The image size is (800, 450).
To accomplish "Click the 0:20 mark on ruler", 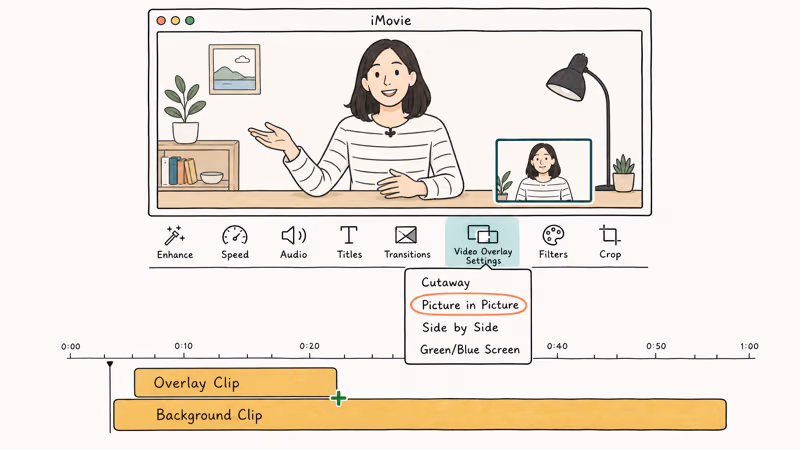I will pos(309,346).
